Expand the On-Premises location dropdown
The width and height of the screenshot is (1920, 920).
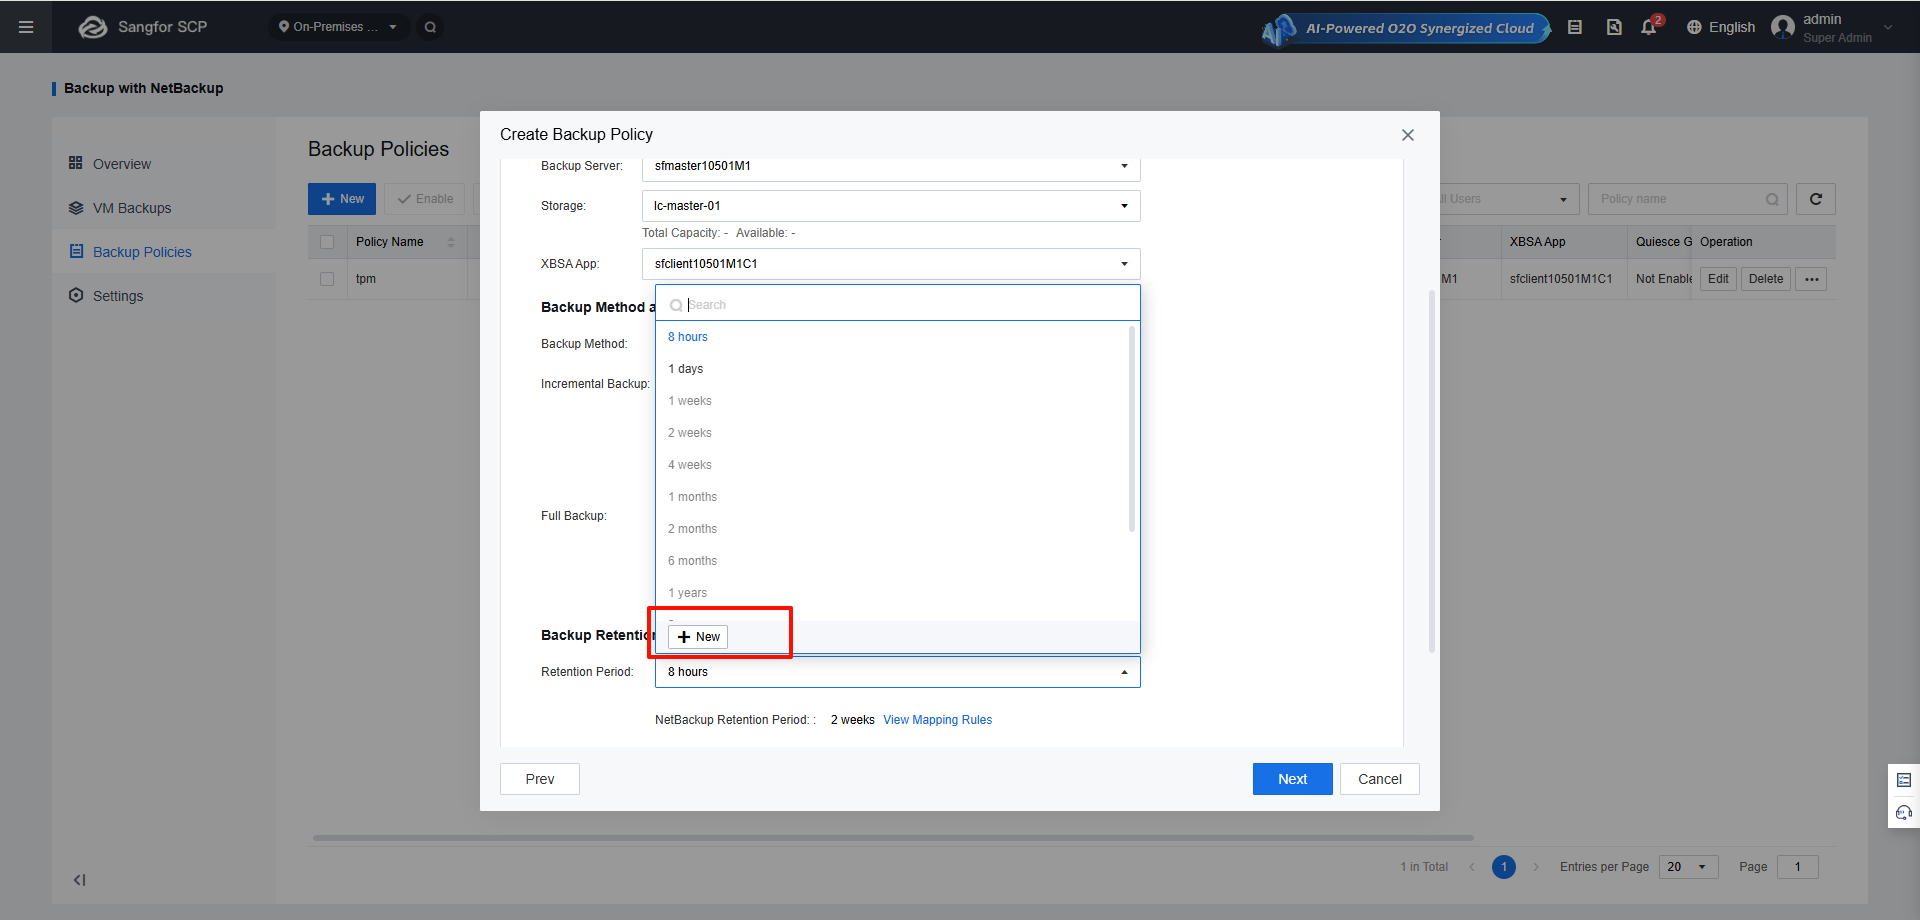[338, 27]
